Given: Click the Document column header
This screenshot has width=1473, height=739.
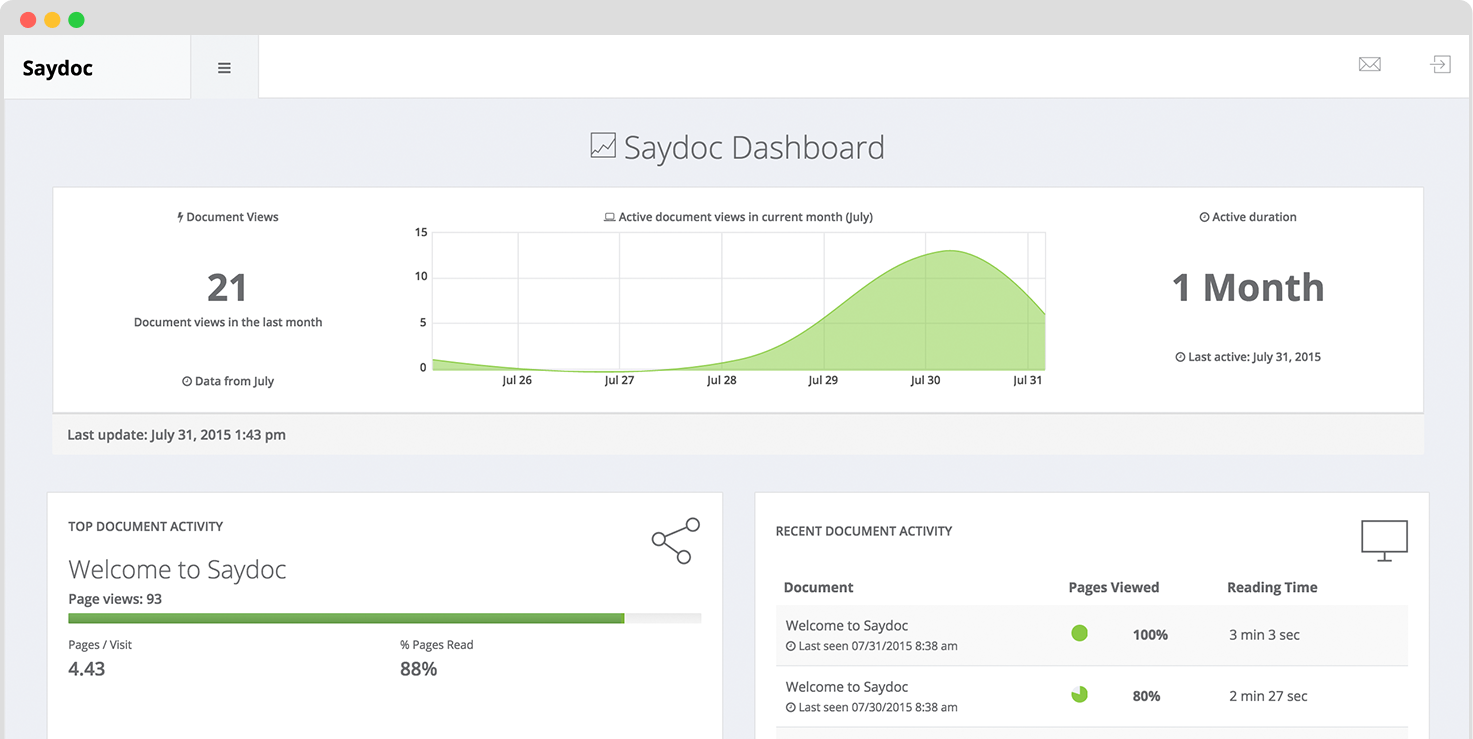Looking at the screenshot, I should click(x=818, y=587).
